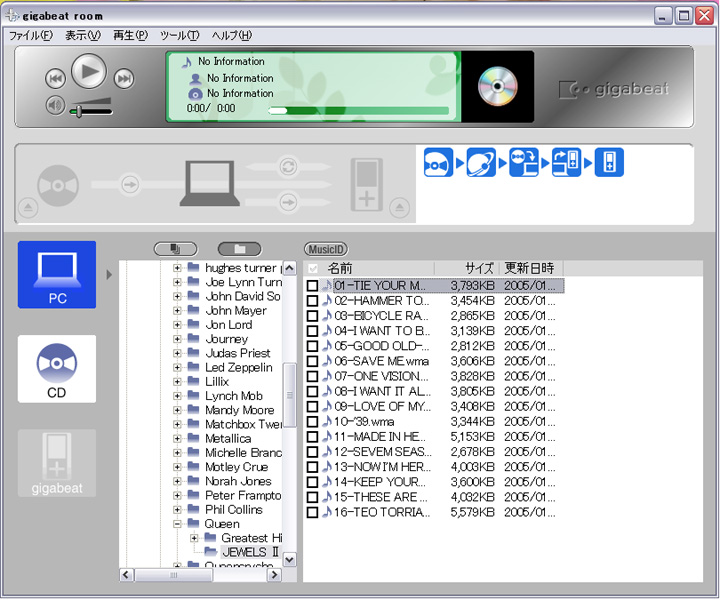Skip to the previous track
720x600 pixels.
pyautogui.click(x=55, y=78)
